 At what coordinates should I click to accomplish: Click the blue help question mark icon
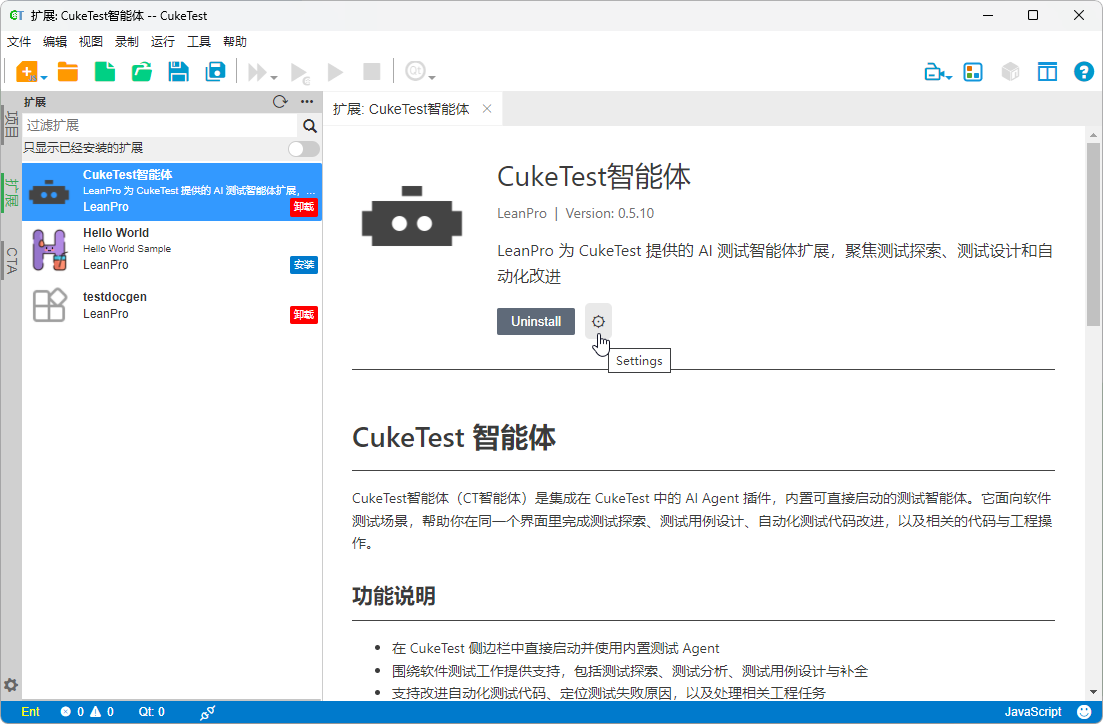pos(1083,72)
